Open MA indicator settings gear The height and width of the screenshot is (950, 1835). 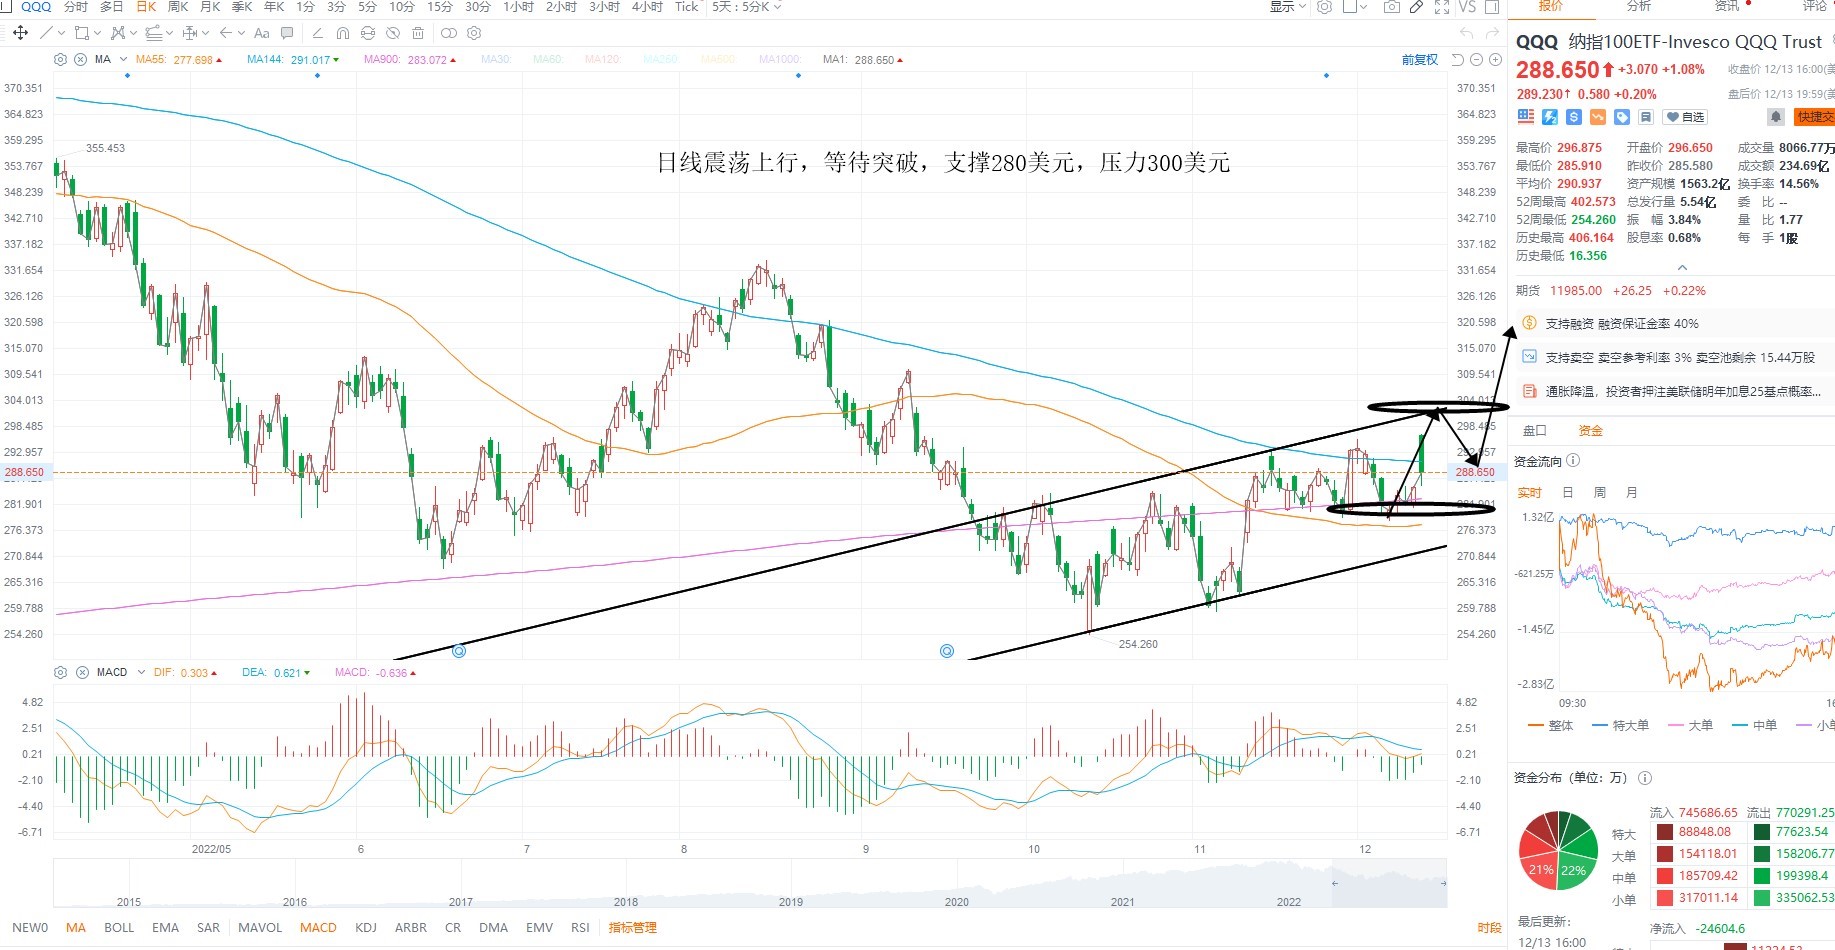click(60, 60)
